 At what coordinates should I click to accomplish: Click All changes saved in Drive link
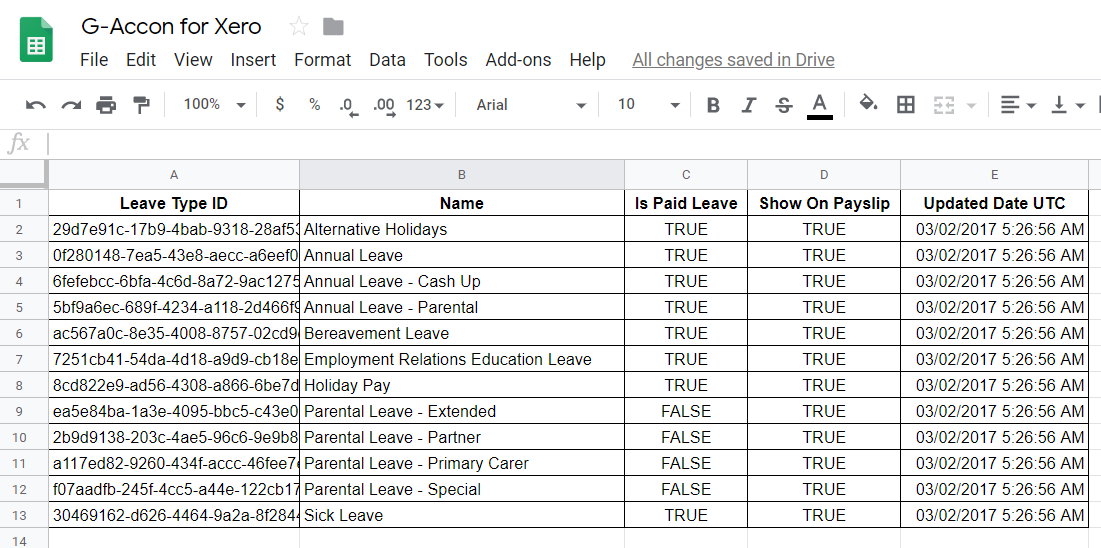[x=733, y=60]
